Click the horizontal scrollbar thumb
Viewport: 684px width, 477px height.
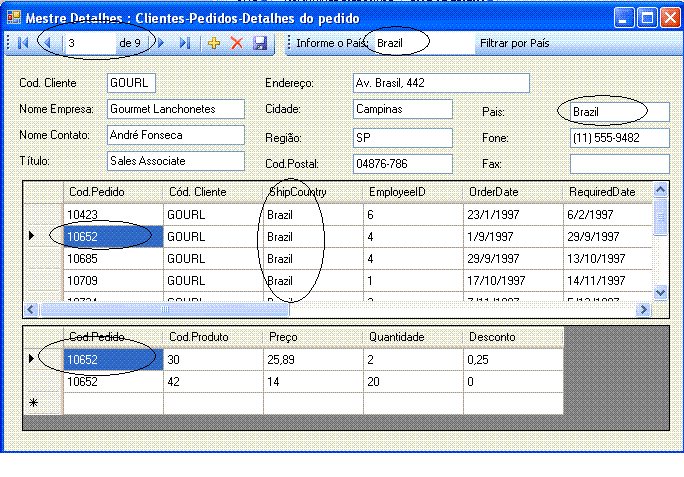click(164, 309)
